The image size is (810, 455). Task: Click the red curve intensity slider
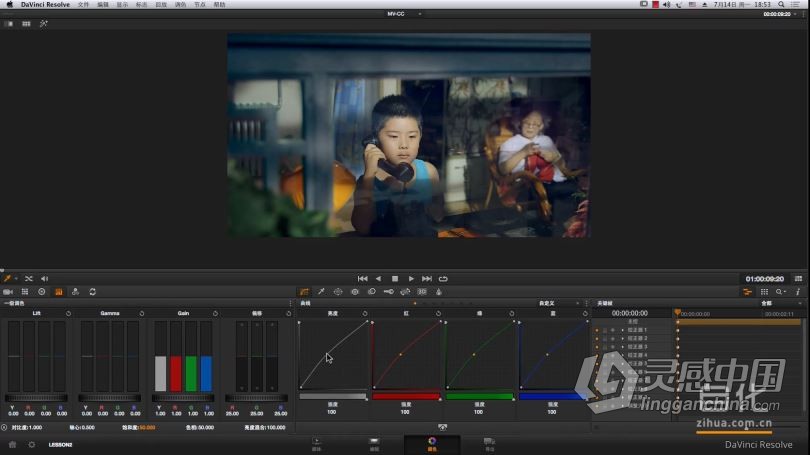(x=406, y=397)
